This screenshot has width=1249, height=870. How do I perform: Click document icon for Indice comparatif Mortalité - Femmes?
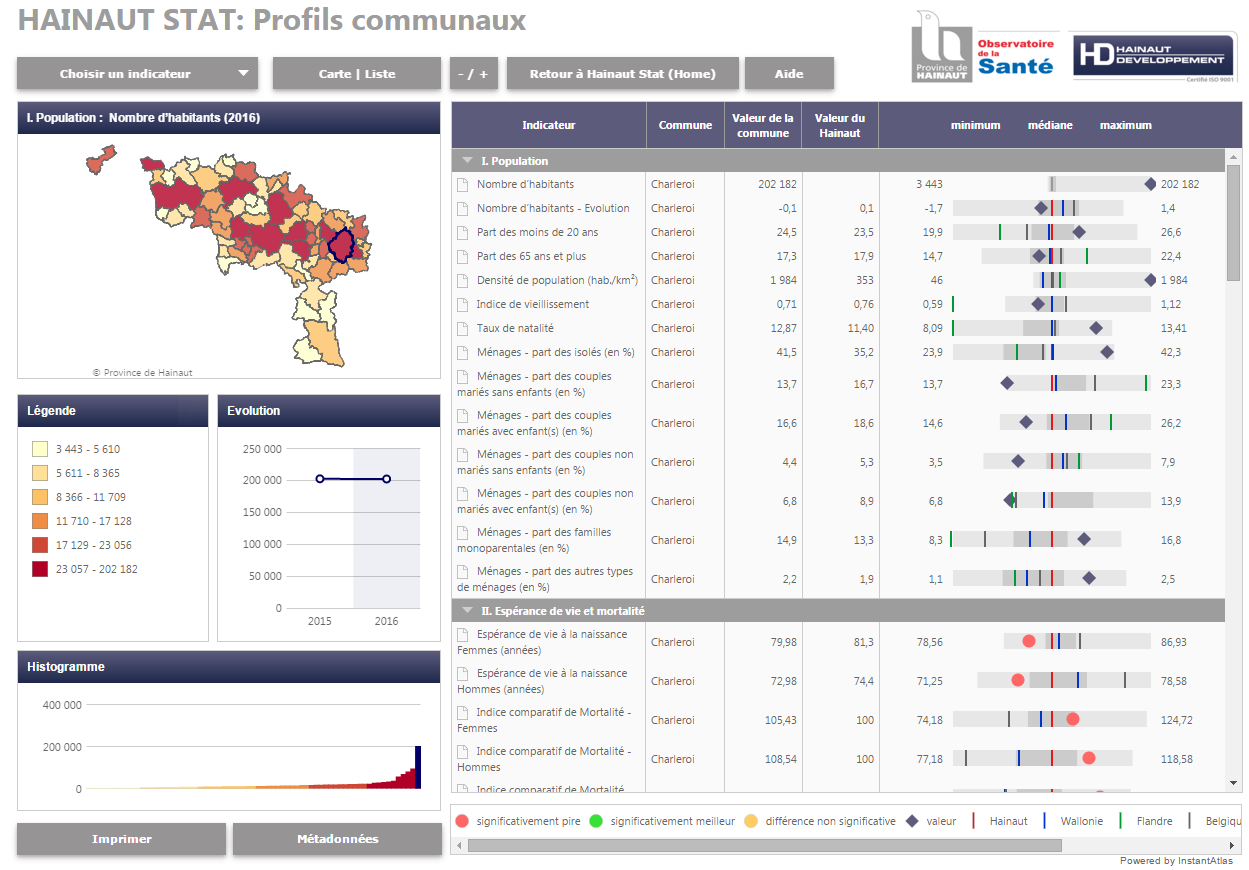click(x=463, y=712)
